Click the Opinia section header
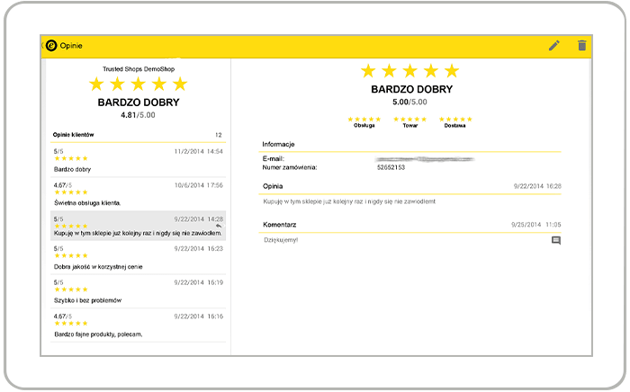630x392 pixels. tap(273, 186)
